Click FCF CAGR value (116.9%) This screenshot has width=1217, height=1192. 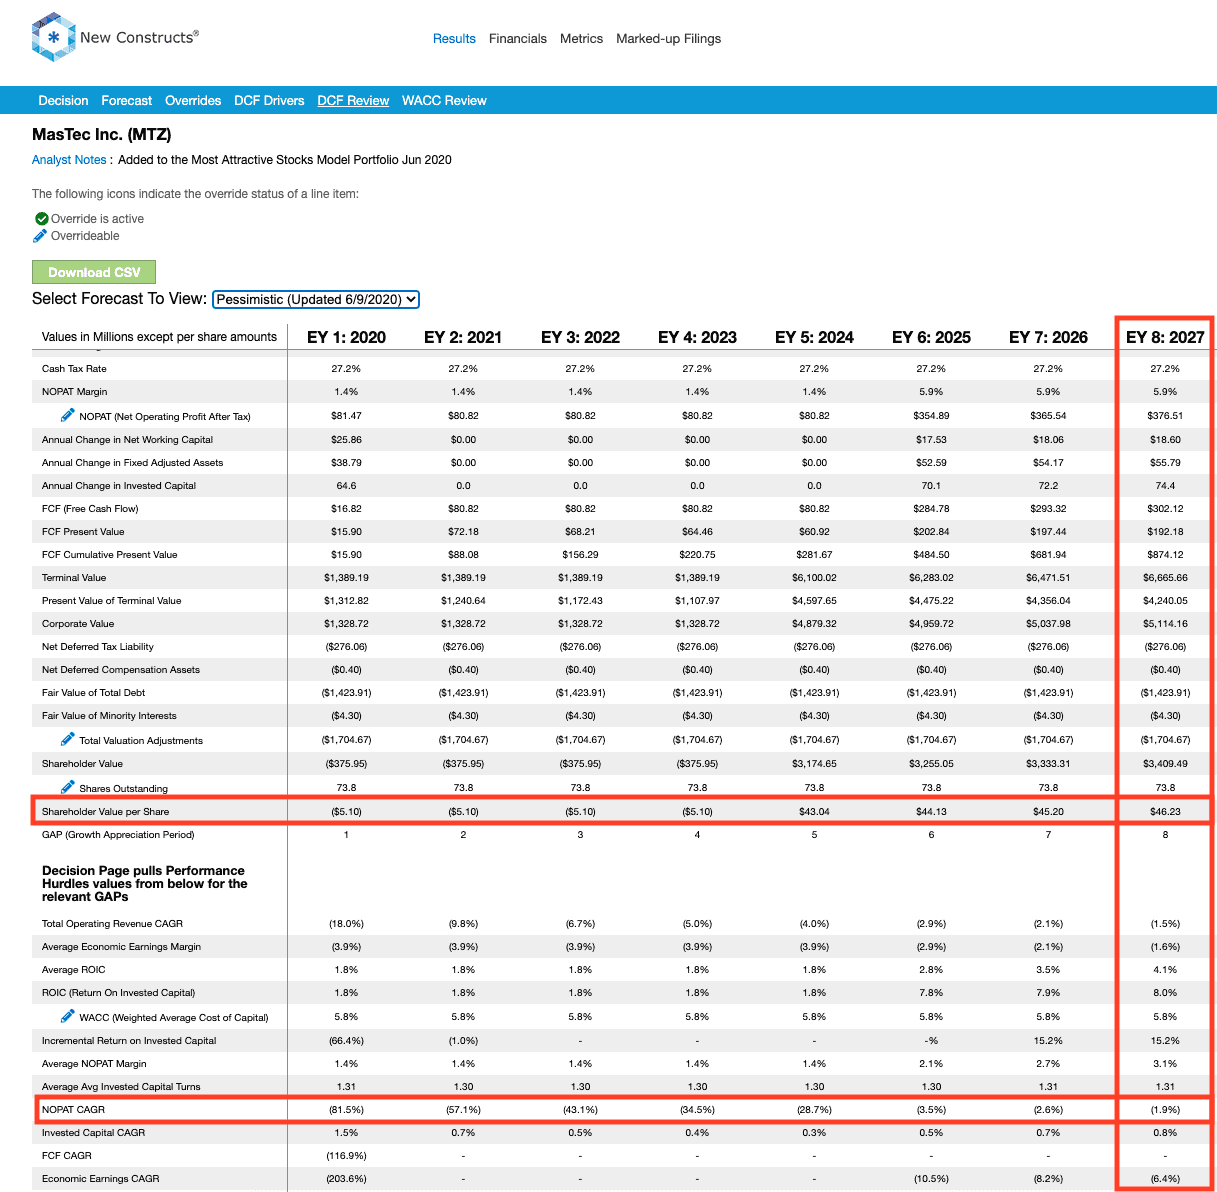(x=346, y=1156)
